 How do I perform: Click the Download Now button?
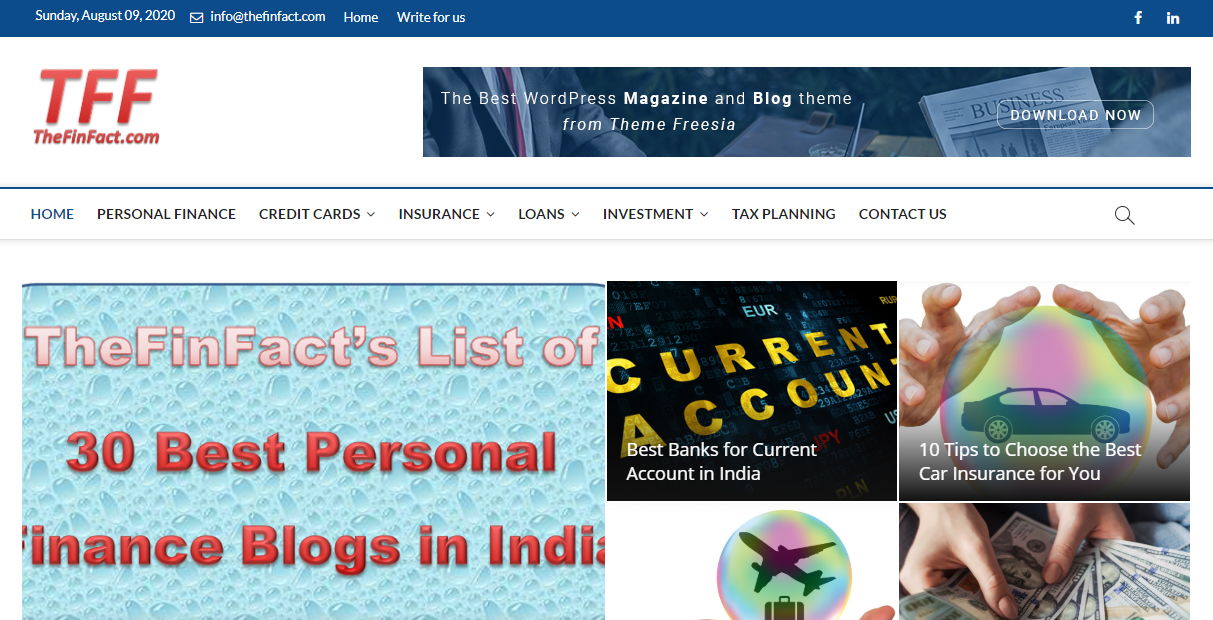(1075, 115)
